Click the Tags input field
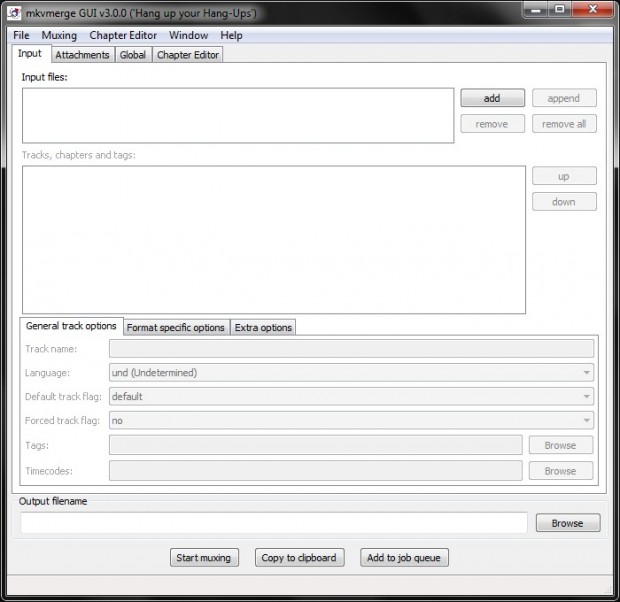 [x=316, y=445]
